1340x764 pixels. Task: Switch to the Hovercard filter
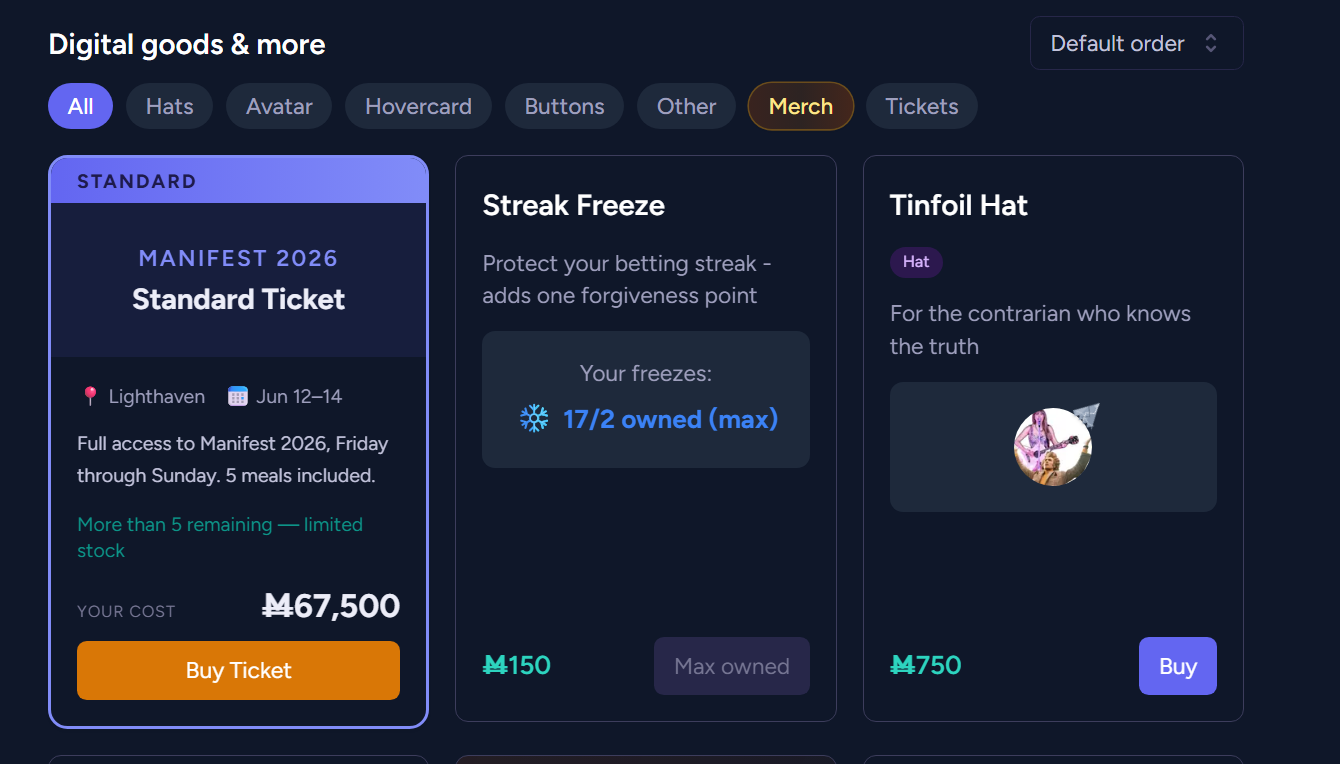point(418,107)
